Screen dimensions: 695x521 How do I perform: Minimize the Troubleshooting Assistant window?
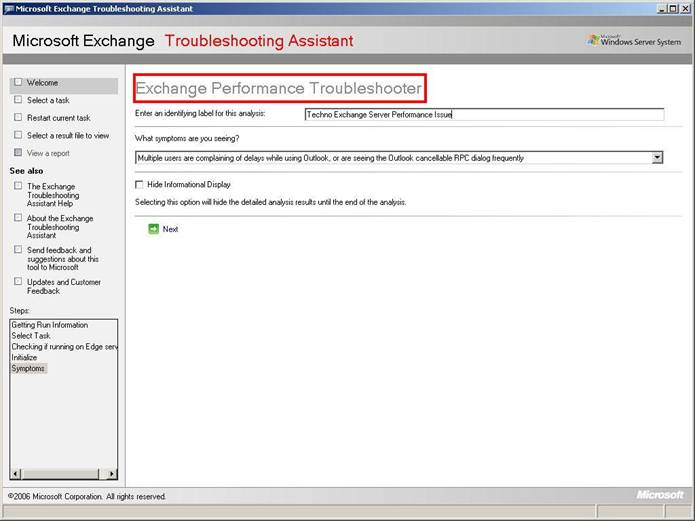662,8
